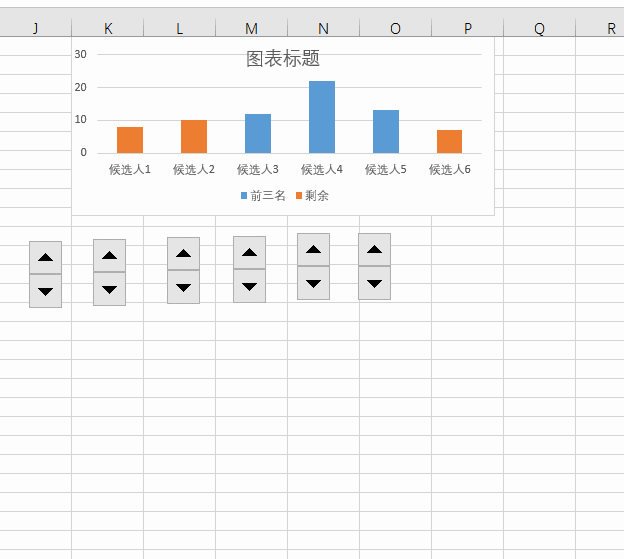Image resolution: width=624 pixels, height=559 pixels.
Task: Click the vertical axis value 10
Action: point(80,119)
